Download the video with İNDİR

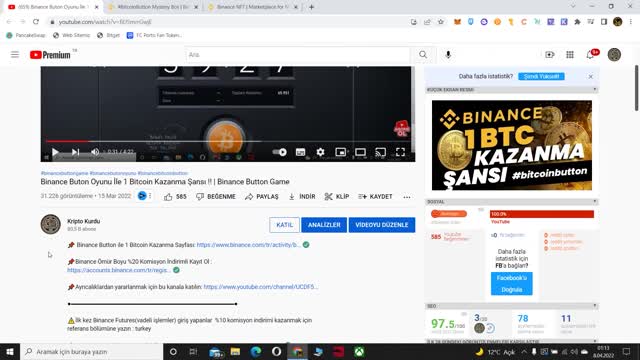302,197
